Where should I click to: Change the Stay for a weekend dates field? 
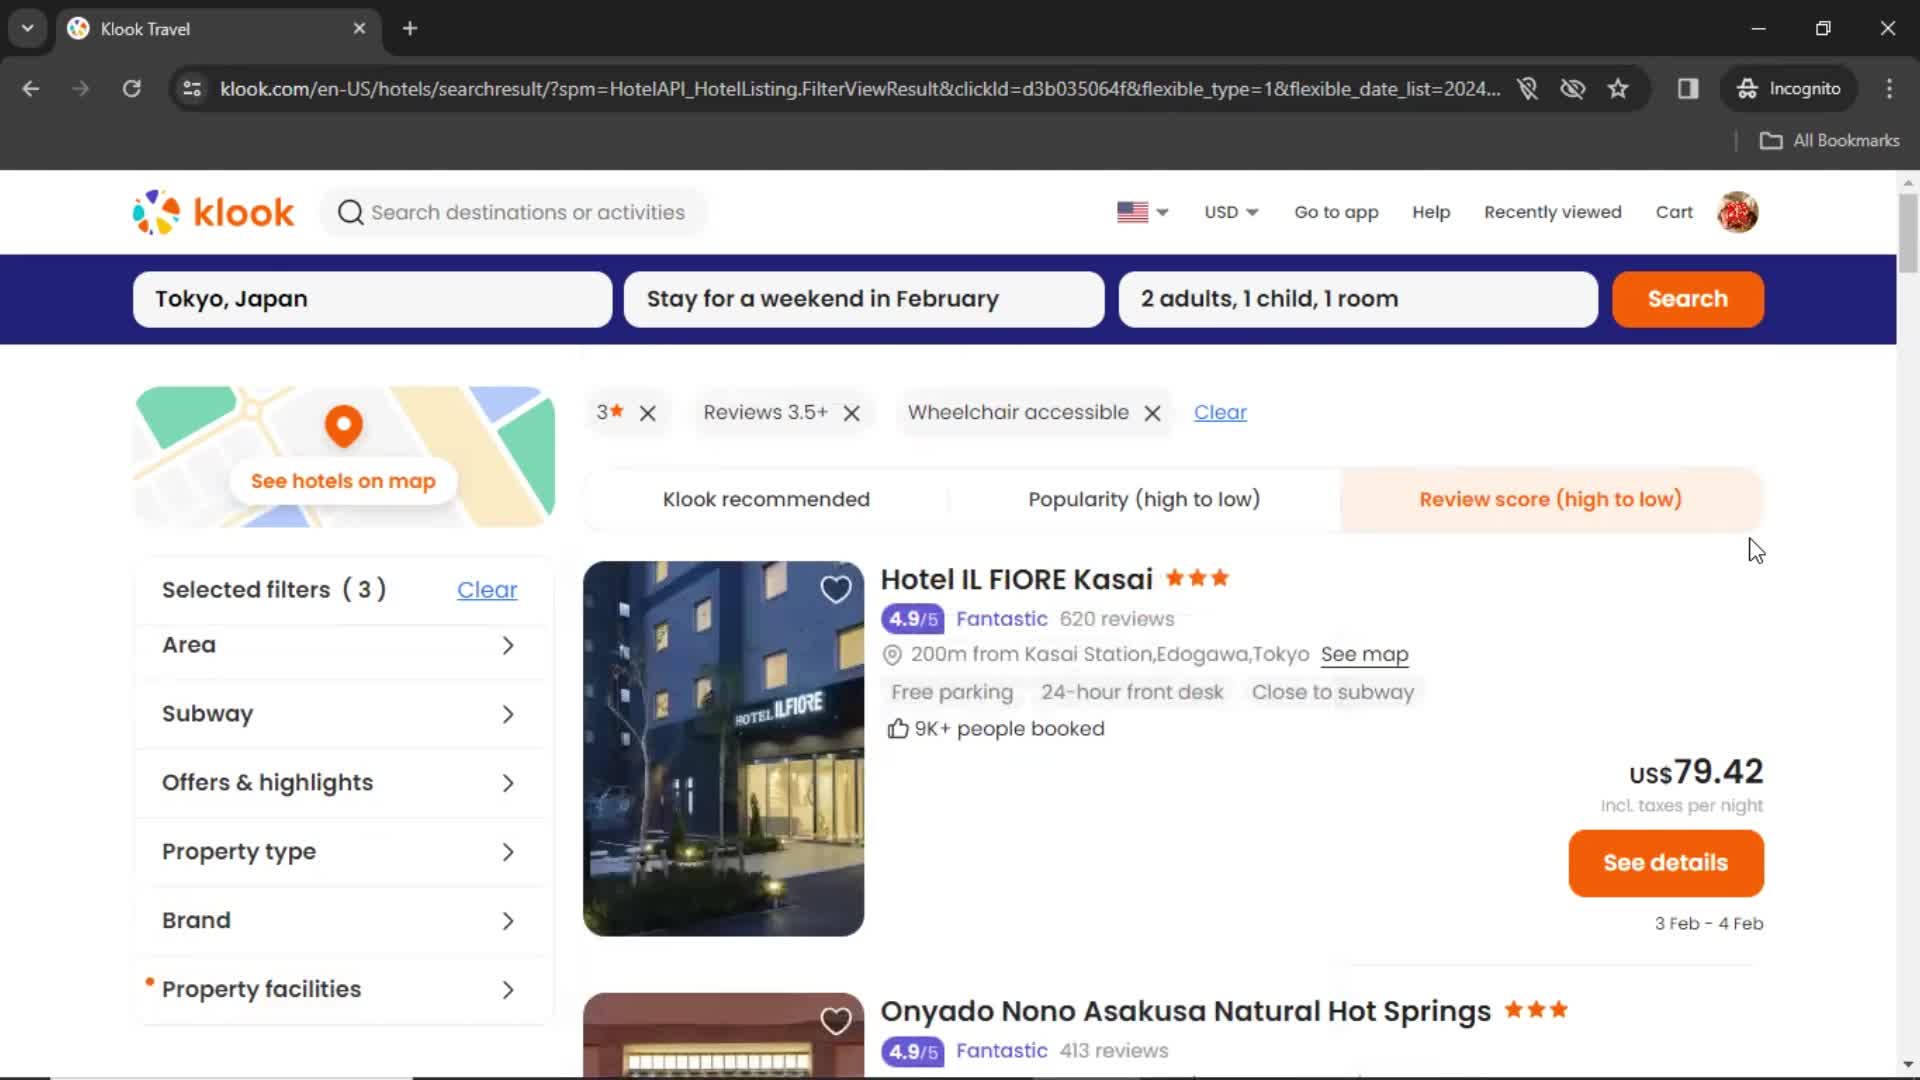(x=864, y=299)
